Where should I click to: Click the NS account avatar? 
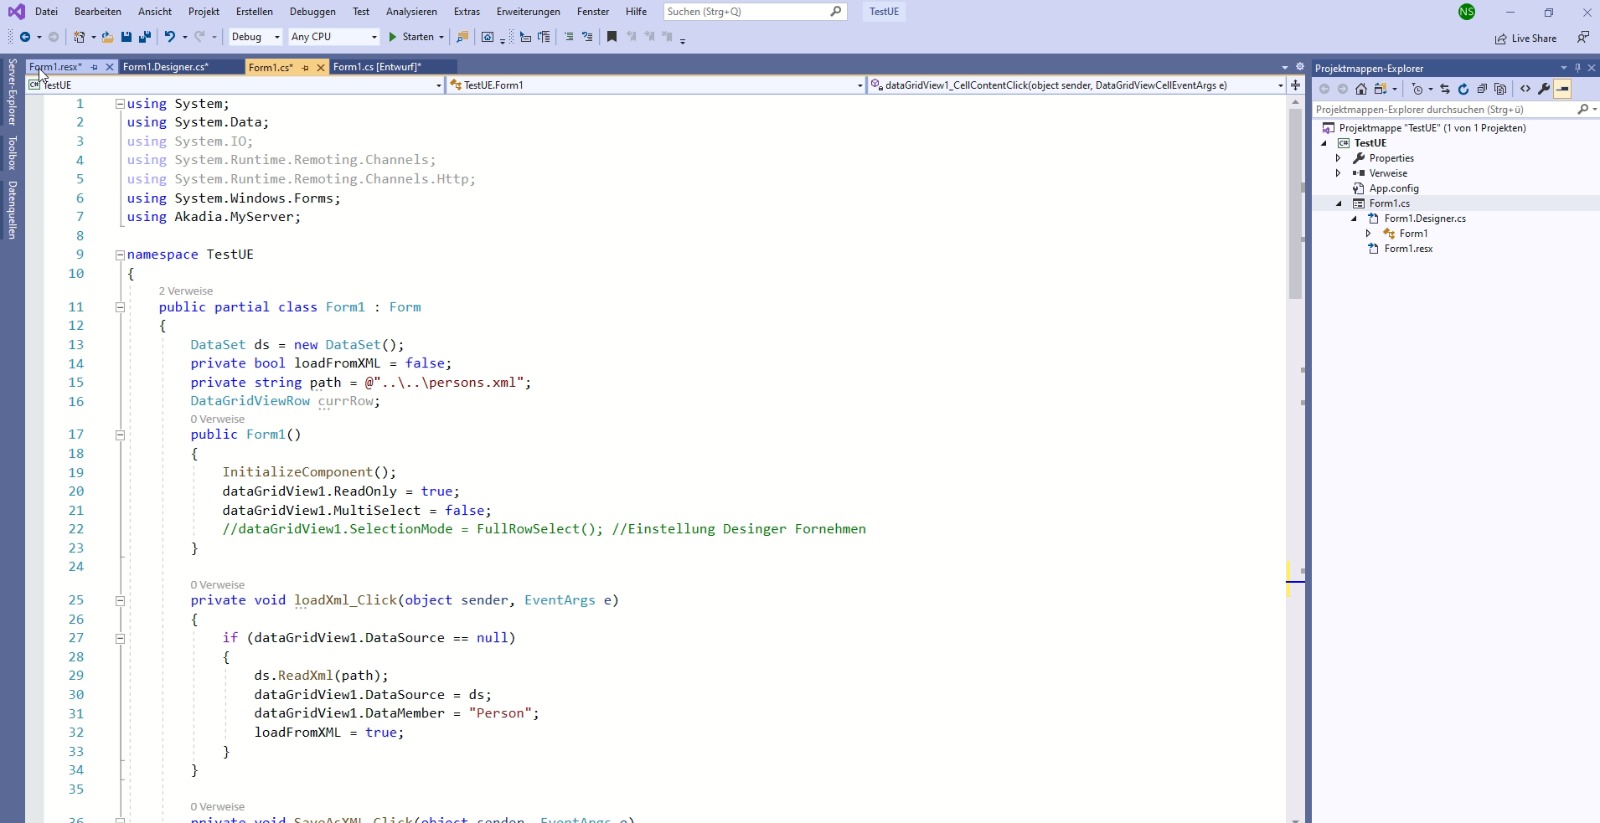click(1466, 12)
